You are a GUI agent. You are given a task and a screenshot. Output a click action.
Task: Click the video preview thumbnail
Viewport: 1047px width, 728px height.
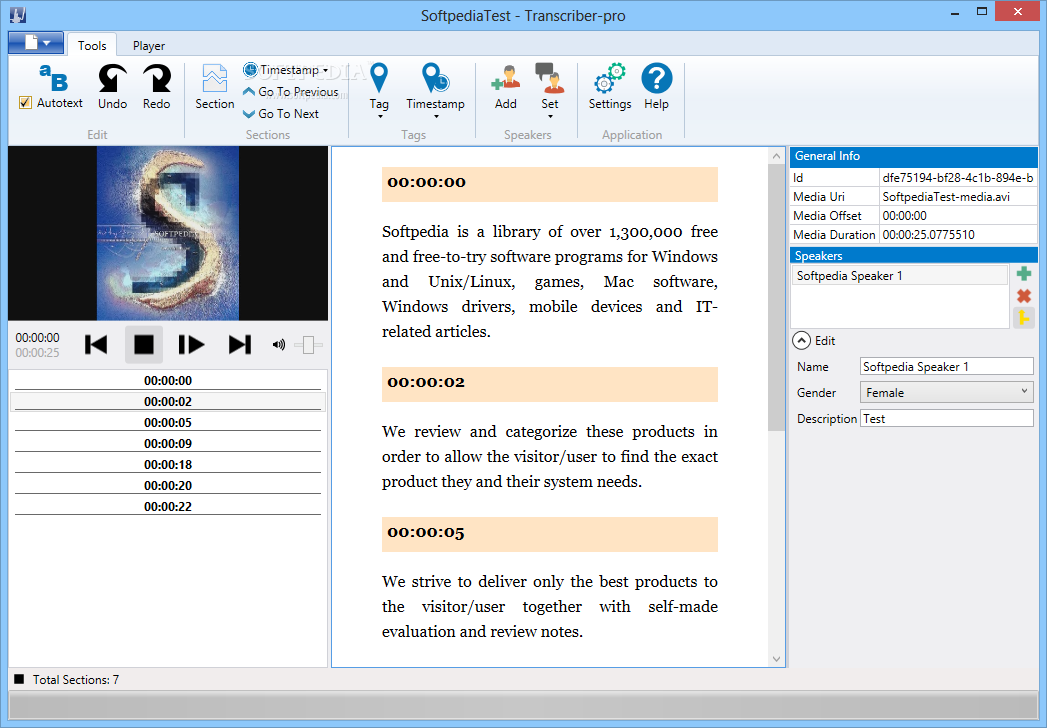[x=168, y=234]
